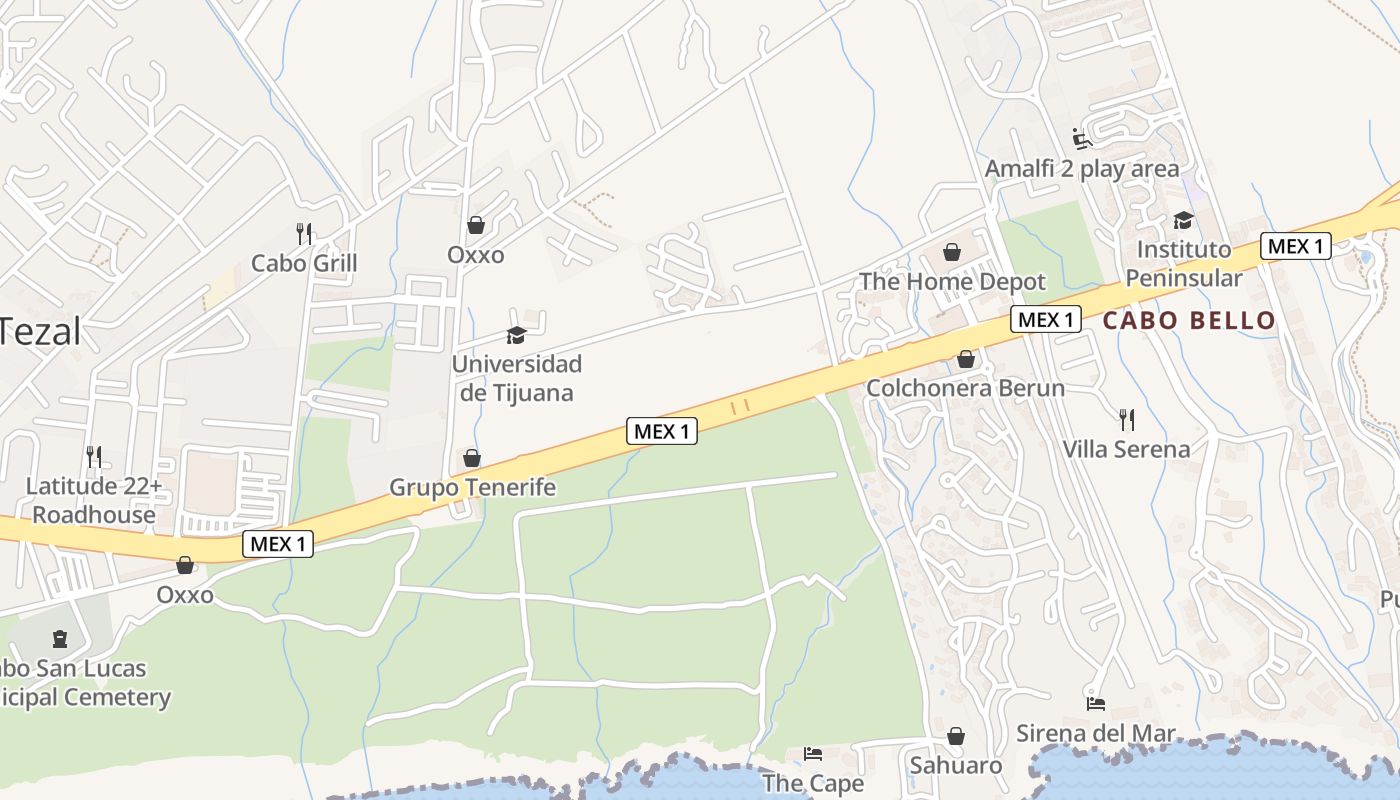Screen dimensions: 1400x800
Task: Select the Oxxo shop icon near Cabo Grill
Action: coord(476,225)
